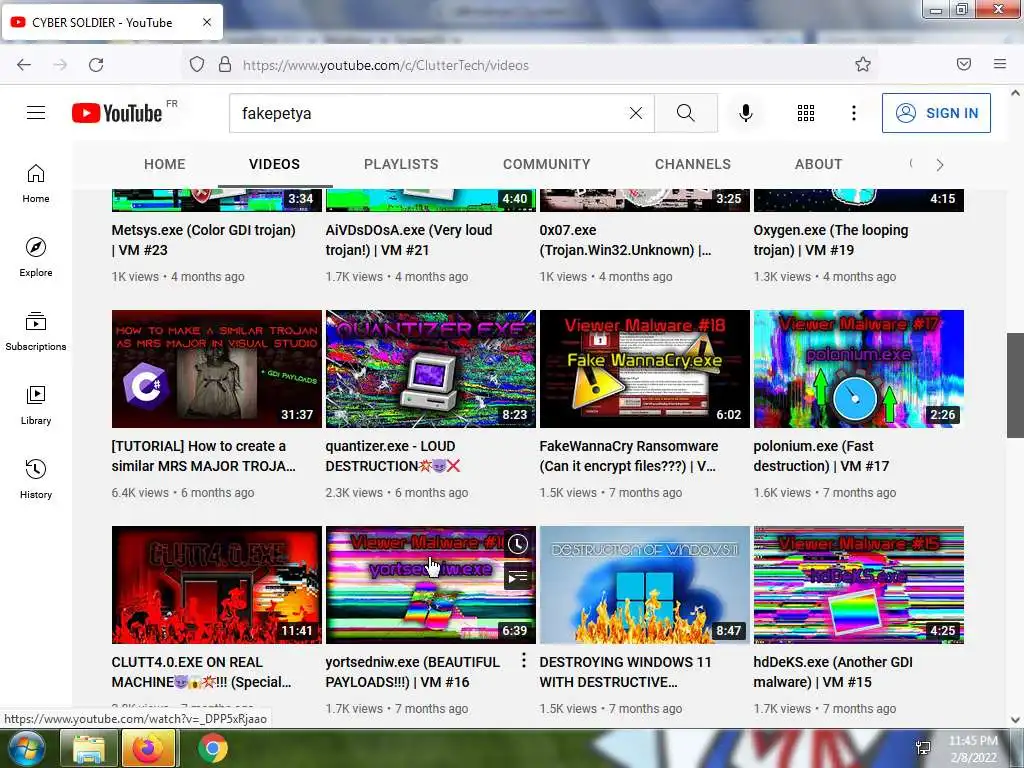The image size is (1024, 768).
Task: Go to Home in the sidebar
Action: [36, 184]
